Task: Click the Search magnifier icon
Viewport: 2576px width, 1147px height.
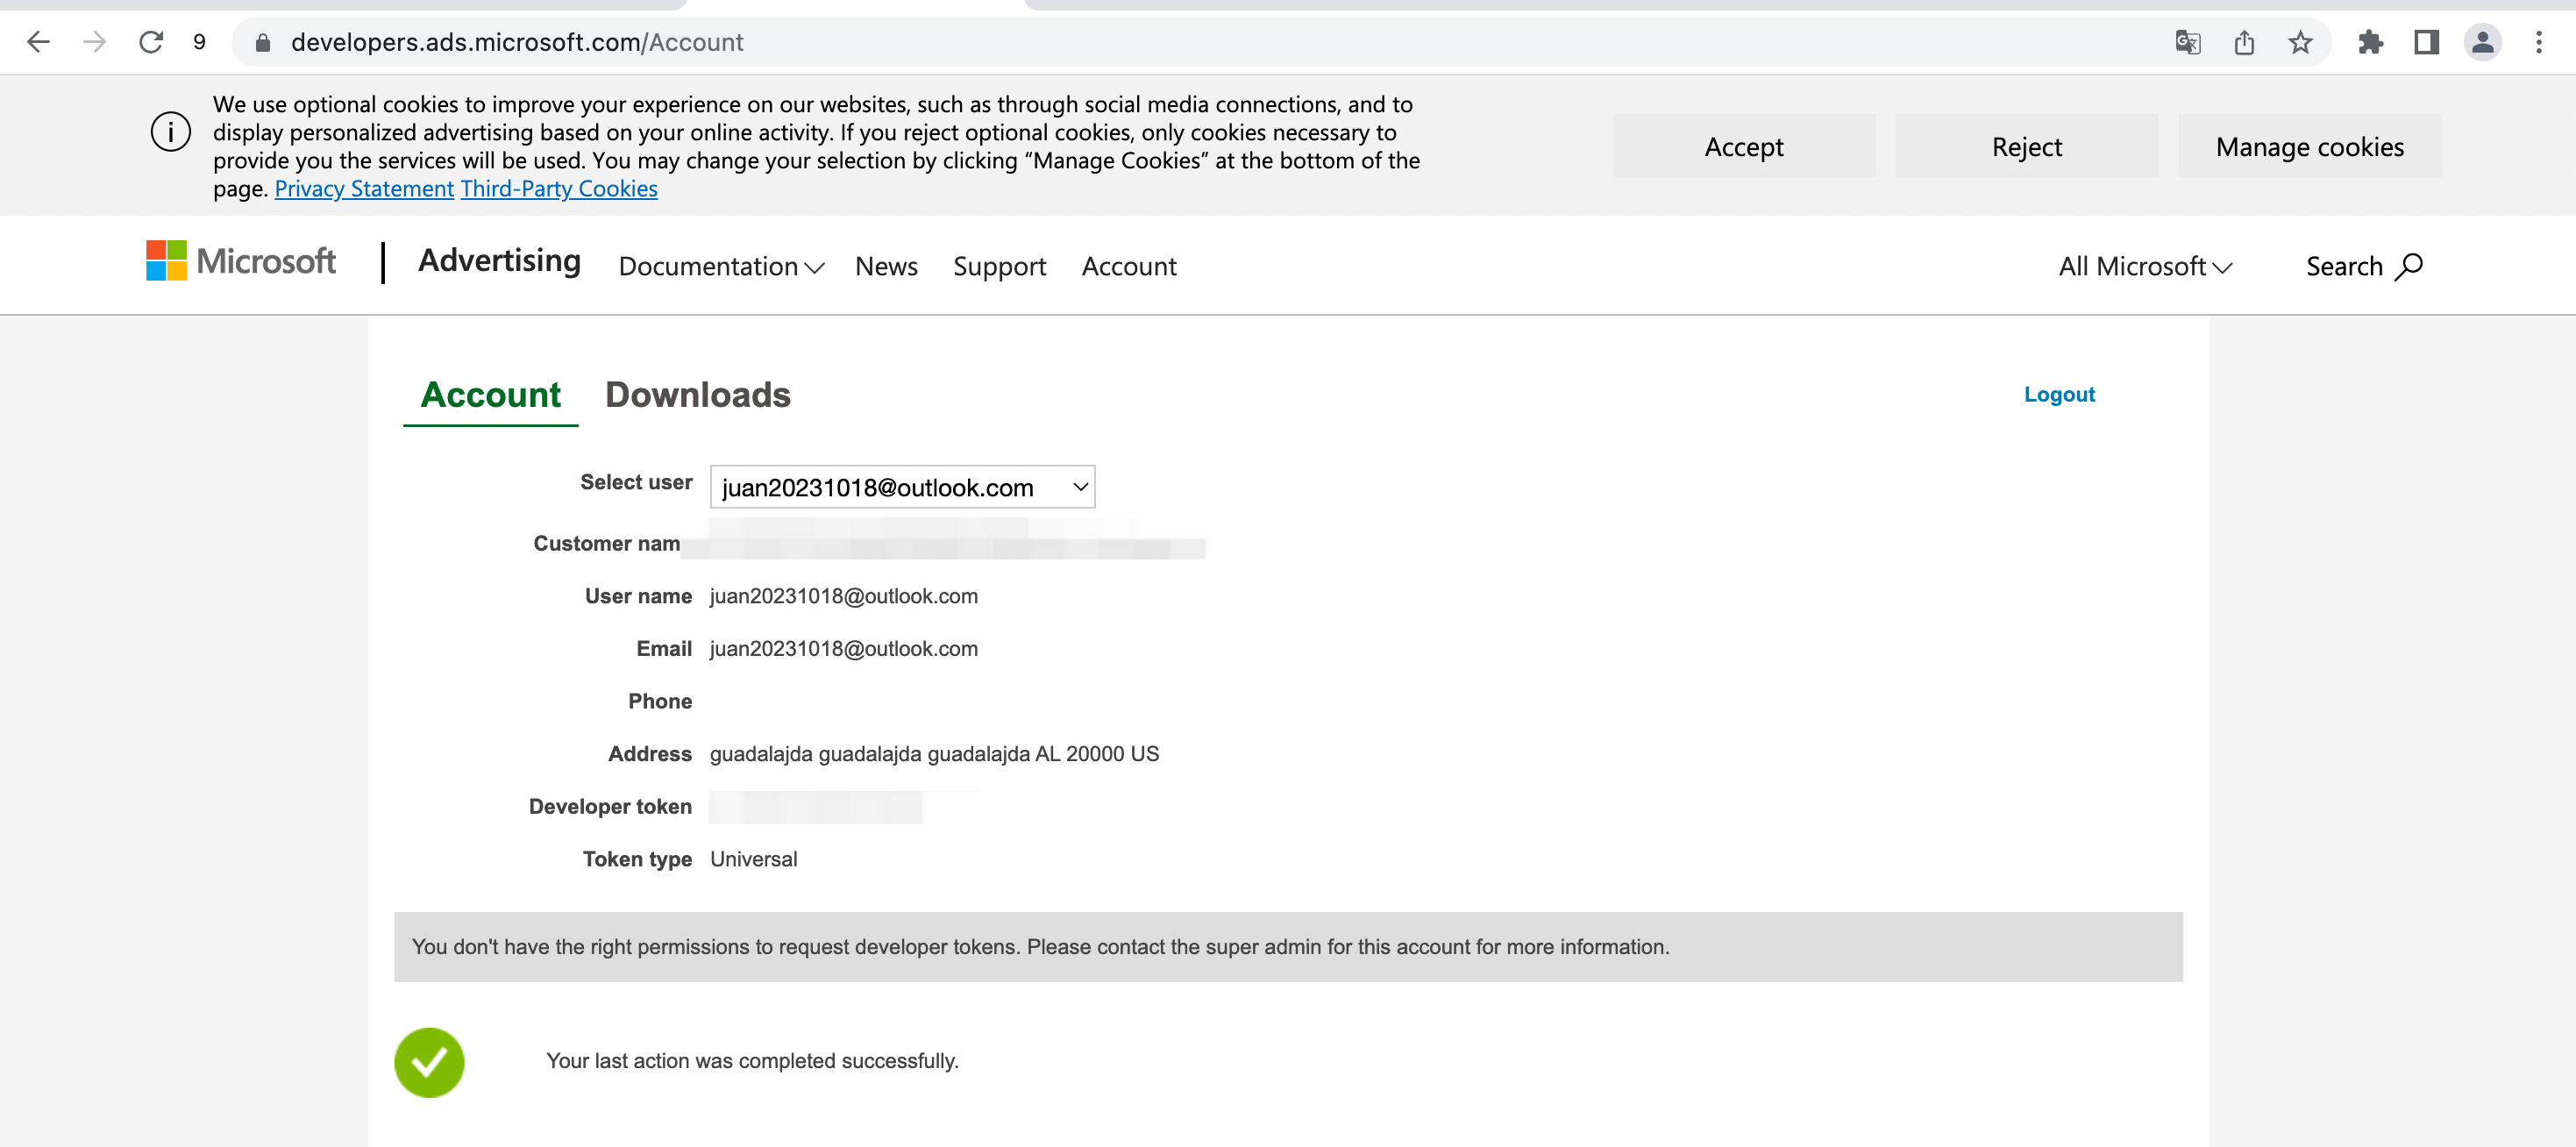Action: coord(2408,267)
